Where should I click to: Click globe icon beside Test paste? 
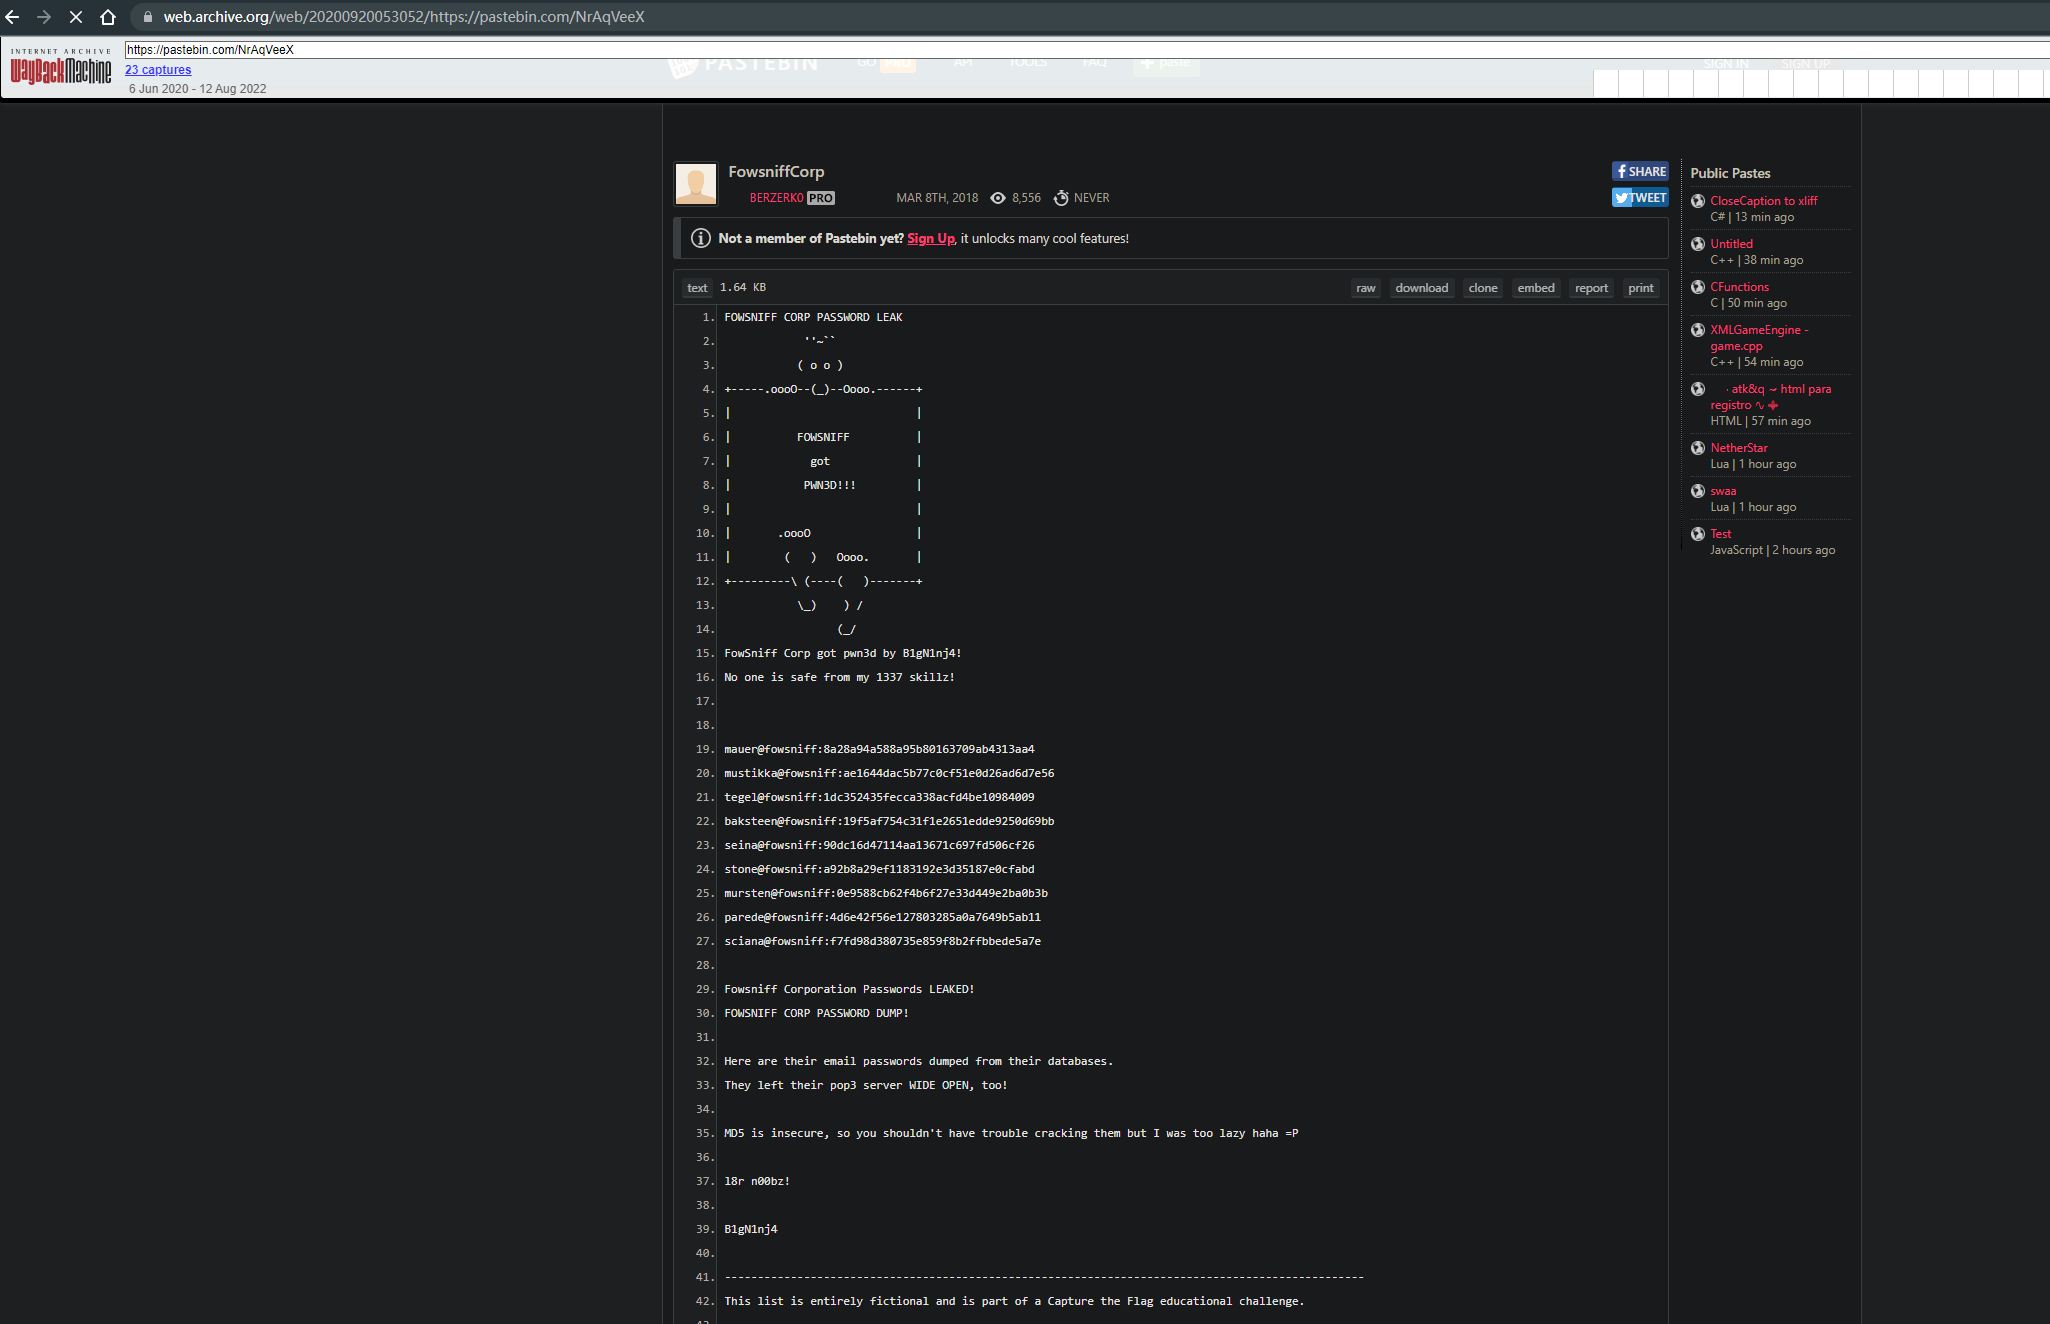click(1698, 534)
